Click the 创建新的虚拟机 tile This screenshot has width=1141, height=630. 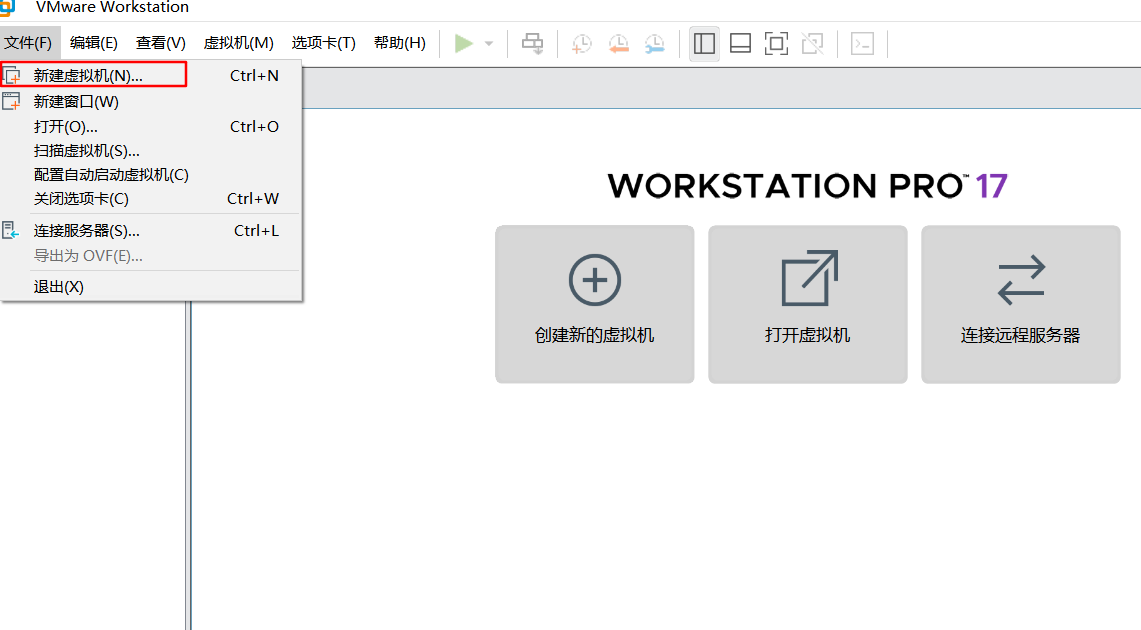pyautogui.click(x=595, y=304)
